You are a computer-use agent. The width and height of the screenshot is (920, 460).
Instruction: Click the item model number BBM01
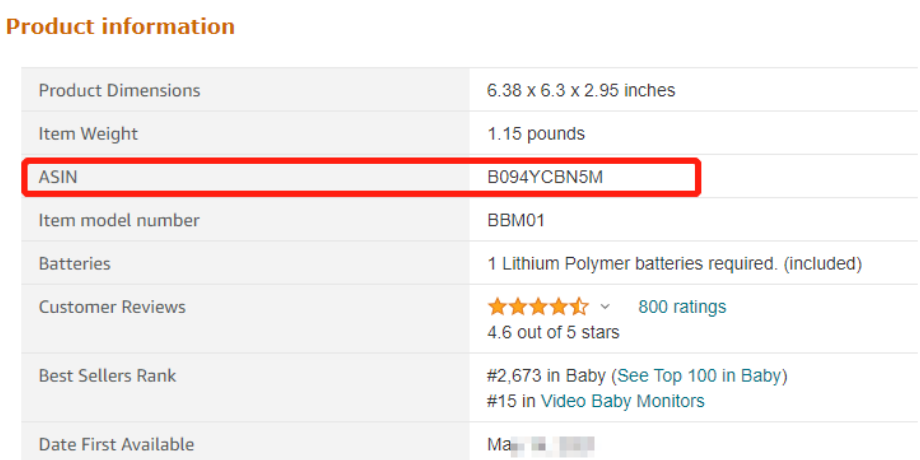coord(516,221)
